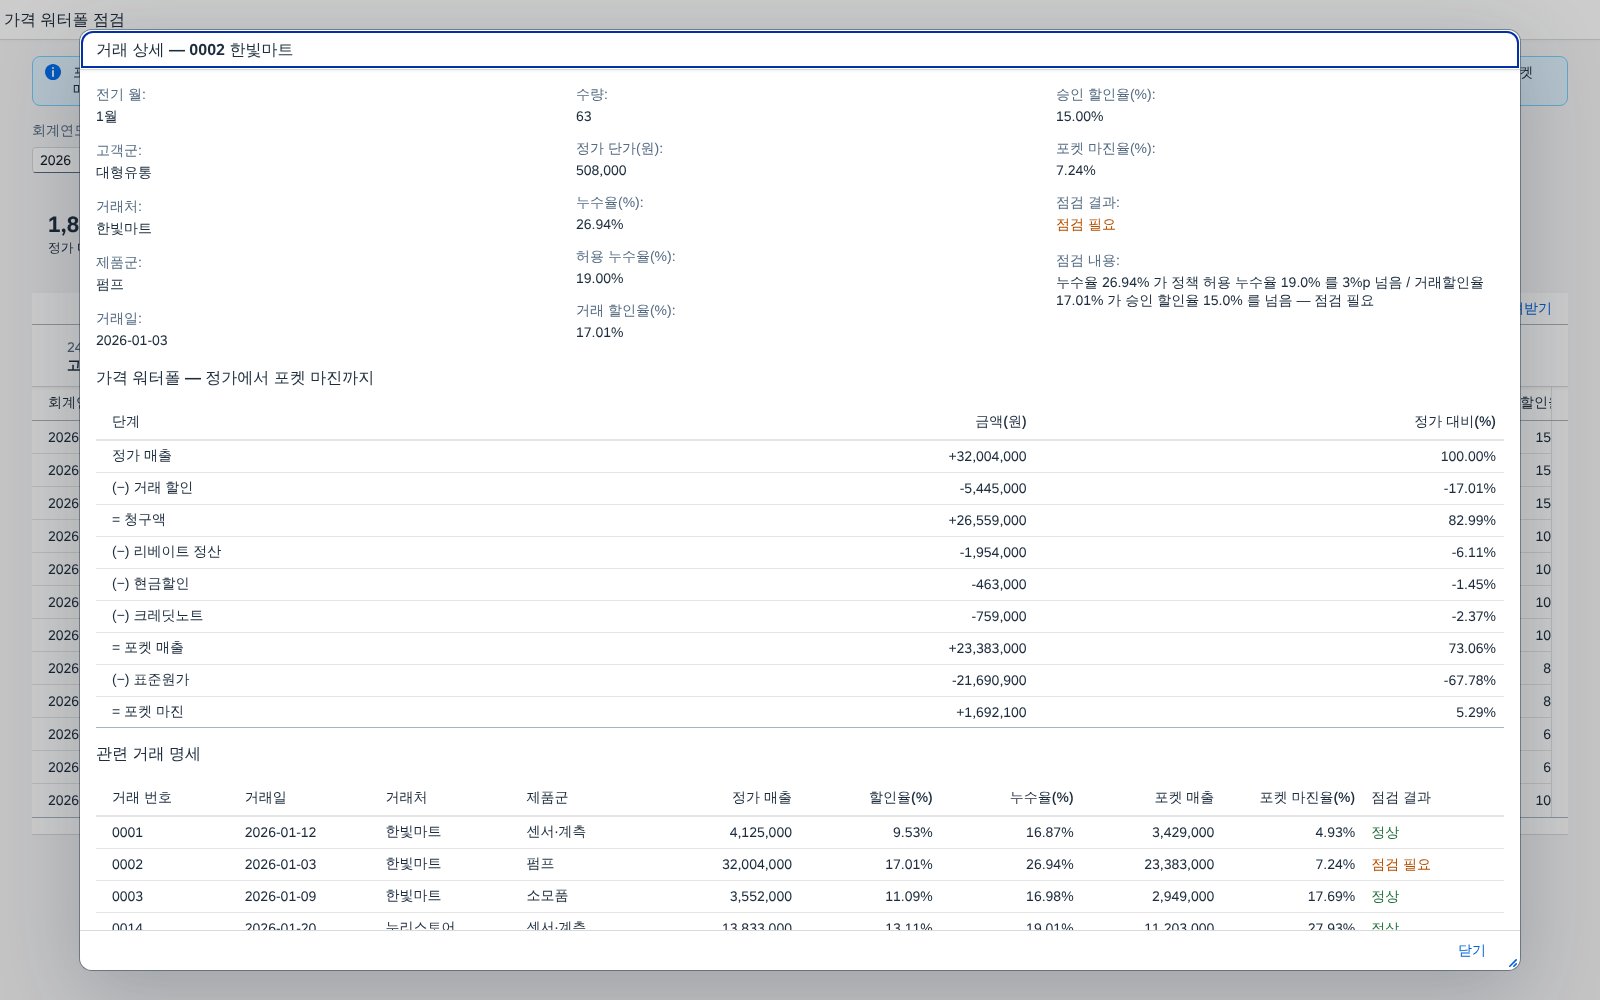
Task: Click the 정가 대비(%) column header
Action: pos(1455,421)
